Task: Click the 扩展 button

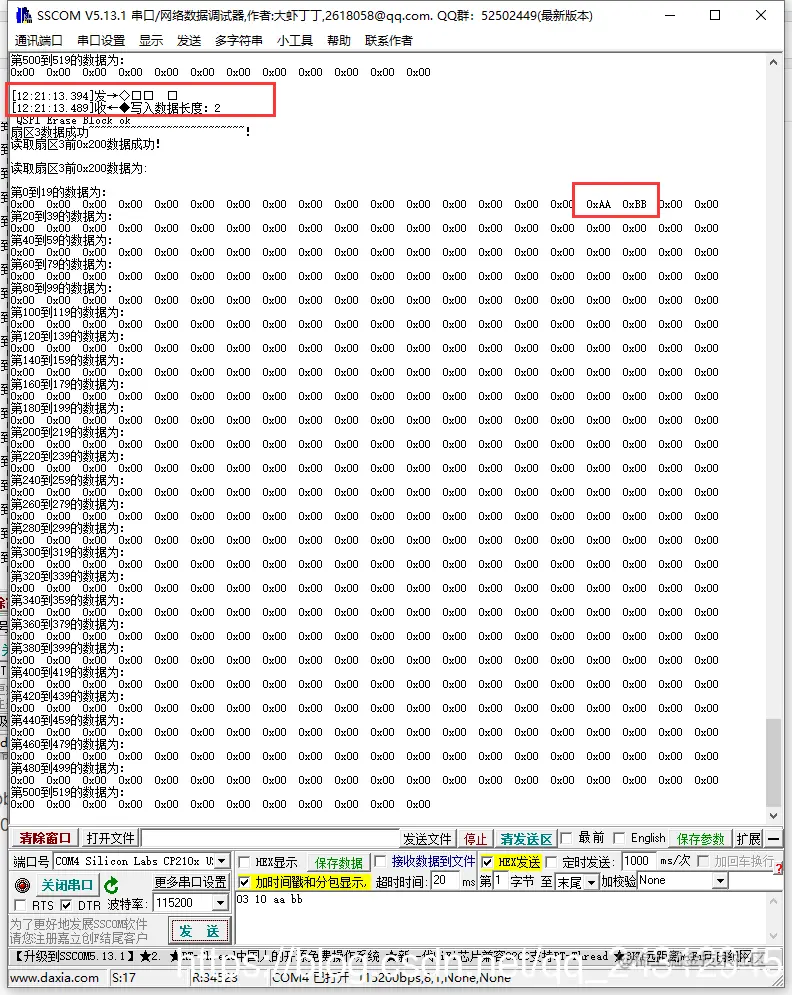Action: (x=748, y=839)
